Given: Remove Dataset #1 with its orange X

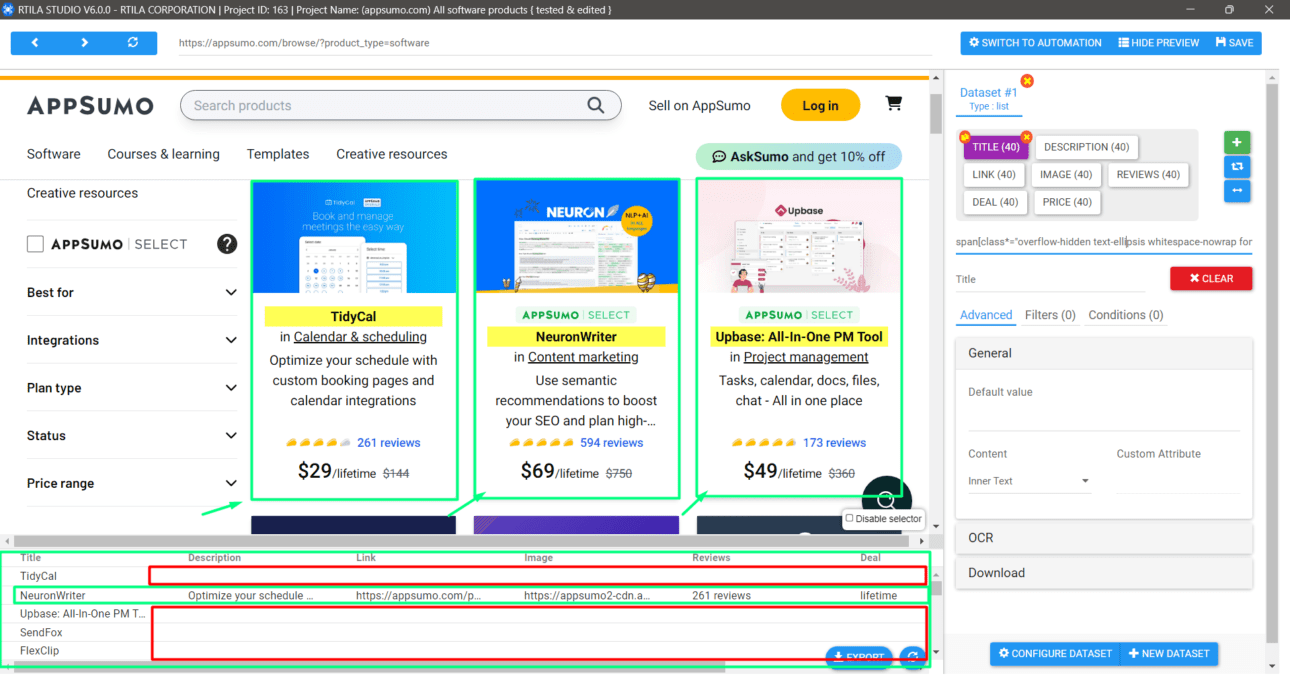Looking at the screenshot, I should click(x=1027, y=81).
